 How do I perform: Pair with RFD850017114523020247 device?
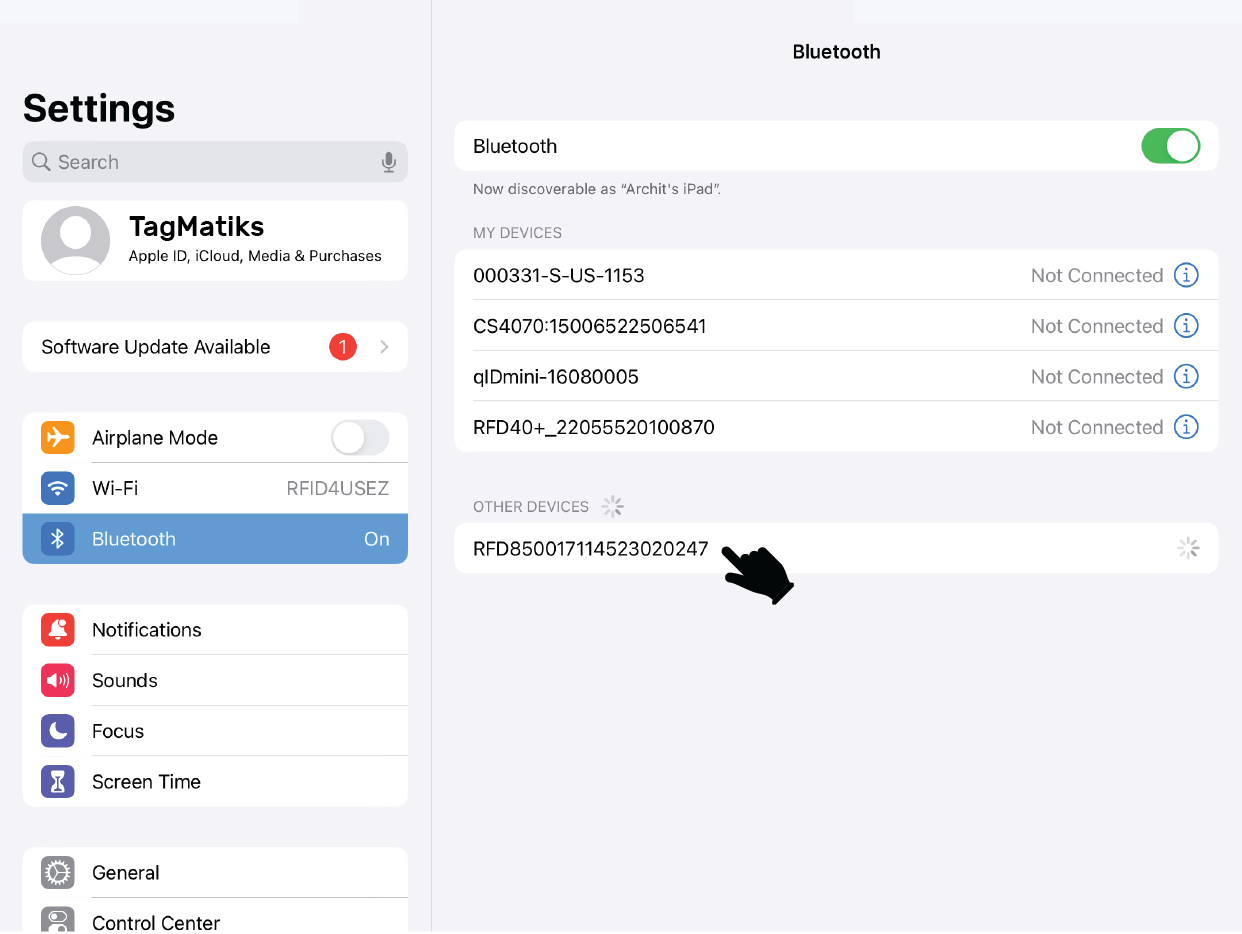pyautogui.click(x=591, y=549)
